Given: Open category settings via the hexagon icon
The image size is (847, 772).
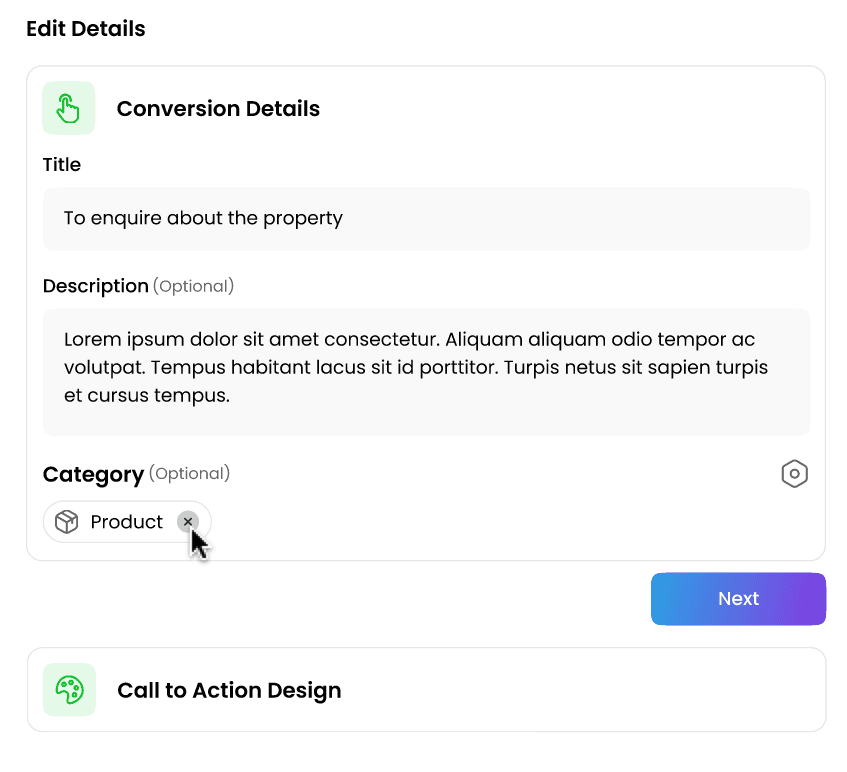Looking at the screenshot, I should click(794, 474).
